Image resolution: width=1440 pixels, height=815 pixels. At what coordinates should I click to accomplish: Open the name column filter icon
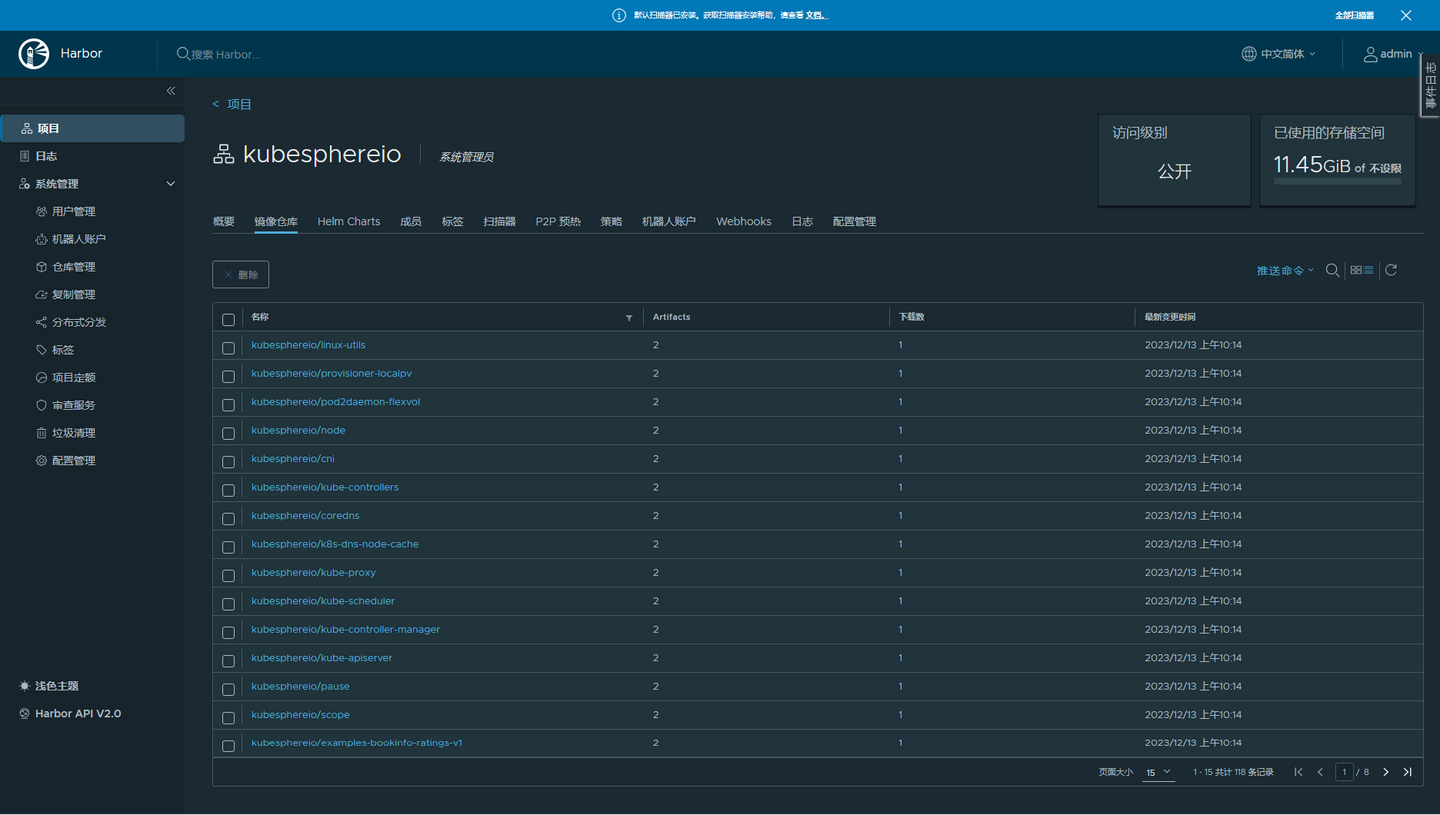coord(629,317)
